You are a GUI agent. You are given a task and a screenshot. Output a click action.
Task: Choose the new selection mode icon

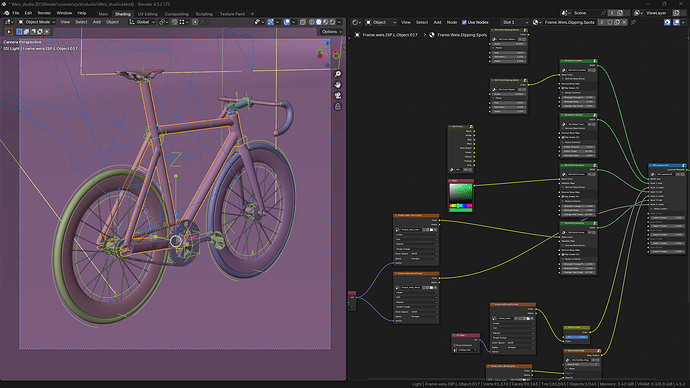click(19, 32)
